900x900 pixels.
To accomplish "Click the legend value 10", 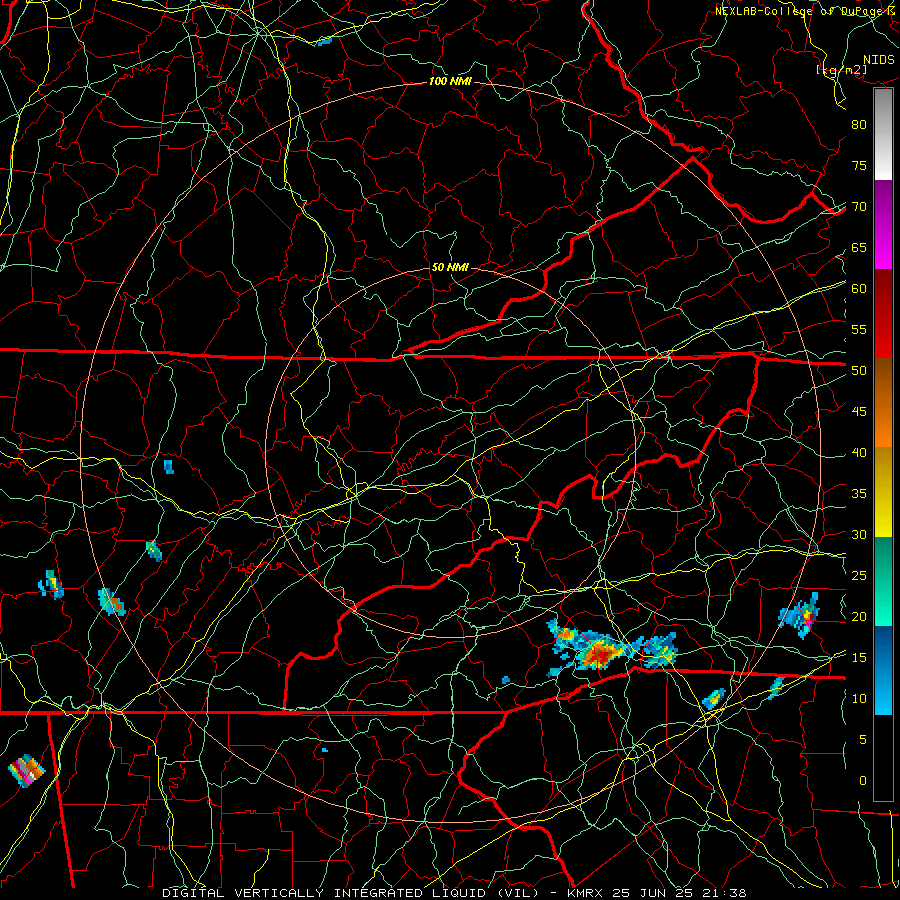I will pyautogui.click(x=859, y=699).
